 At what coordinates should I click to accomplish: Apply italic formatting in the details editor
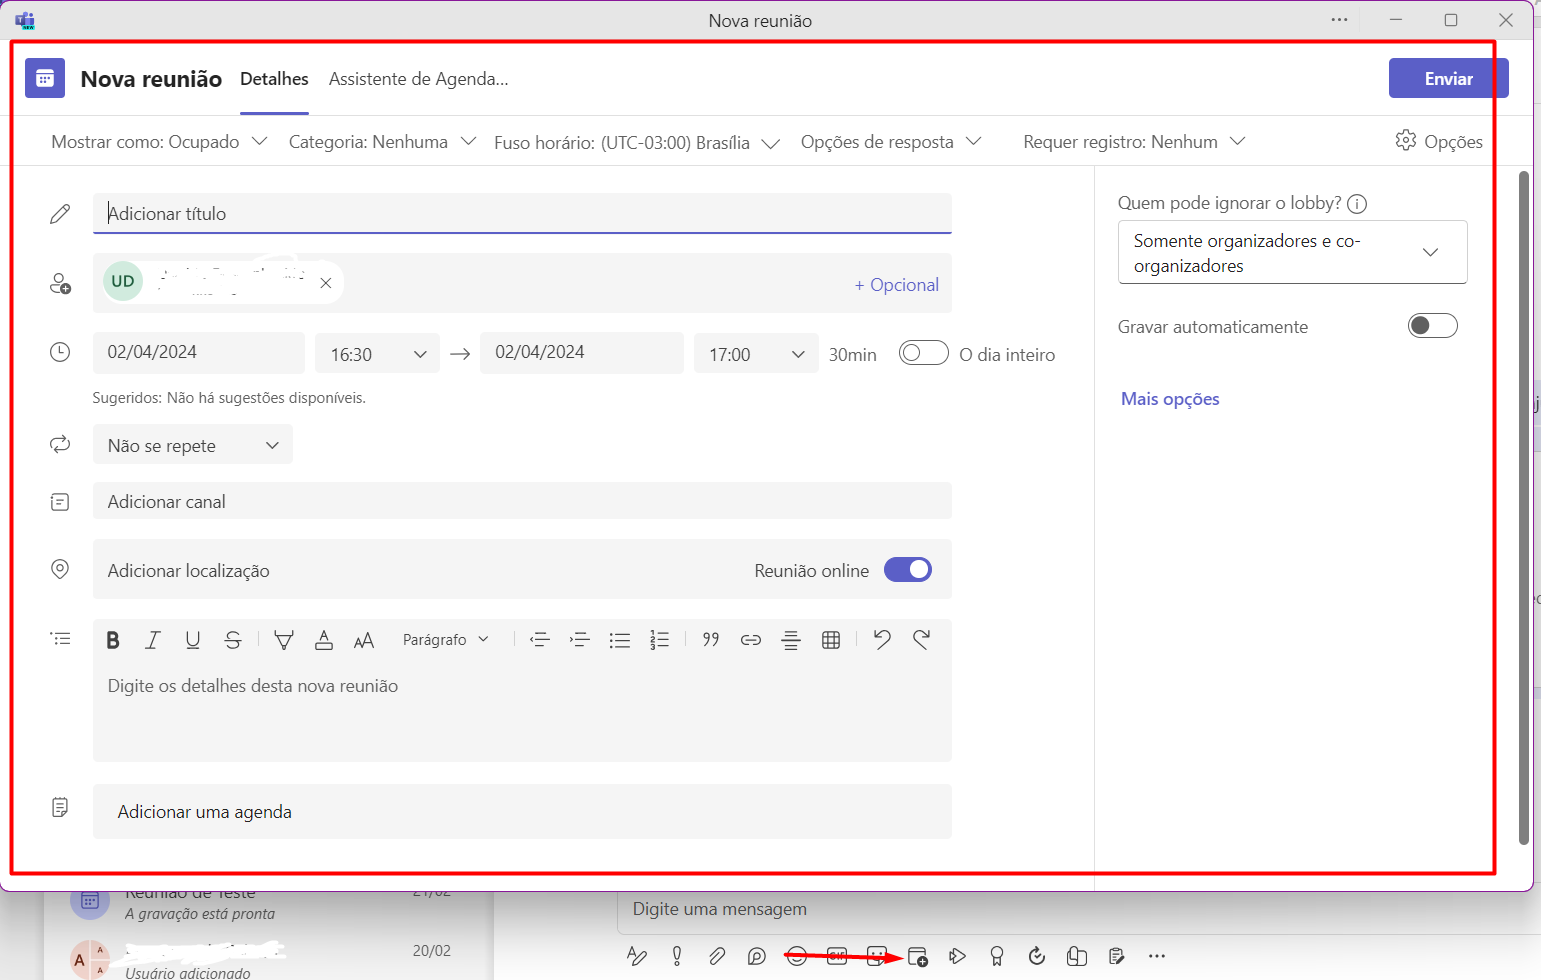(153, 640)
